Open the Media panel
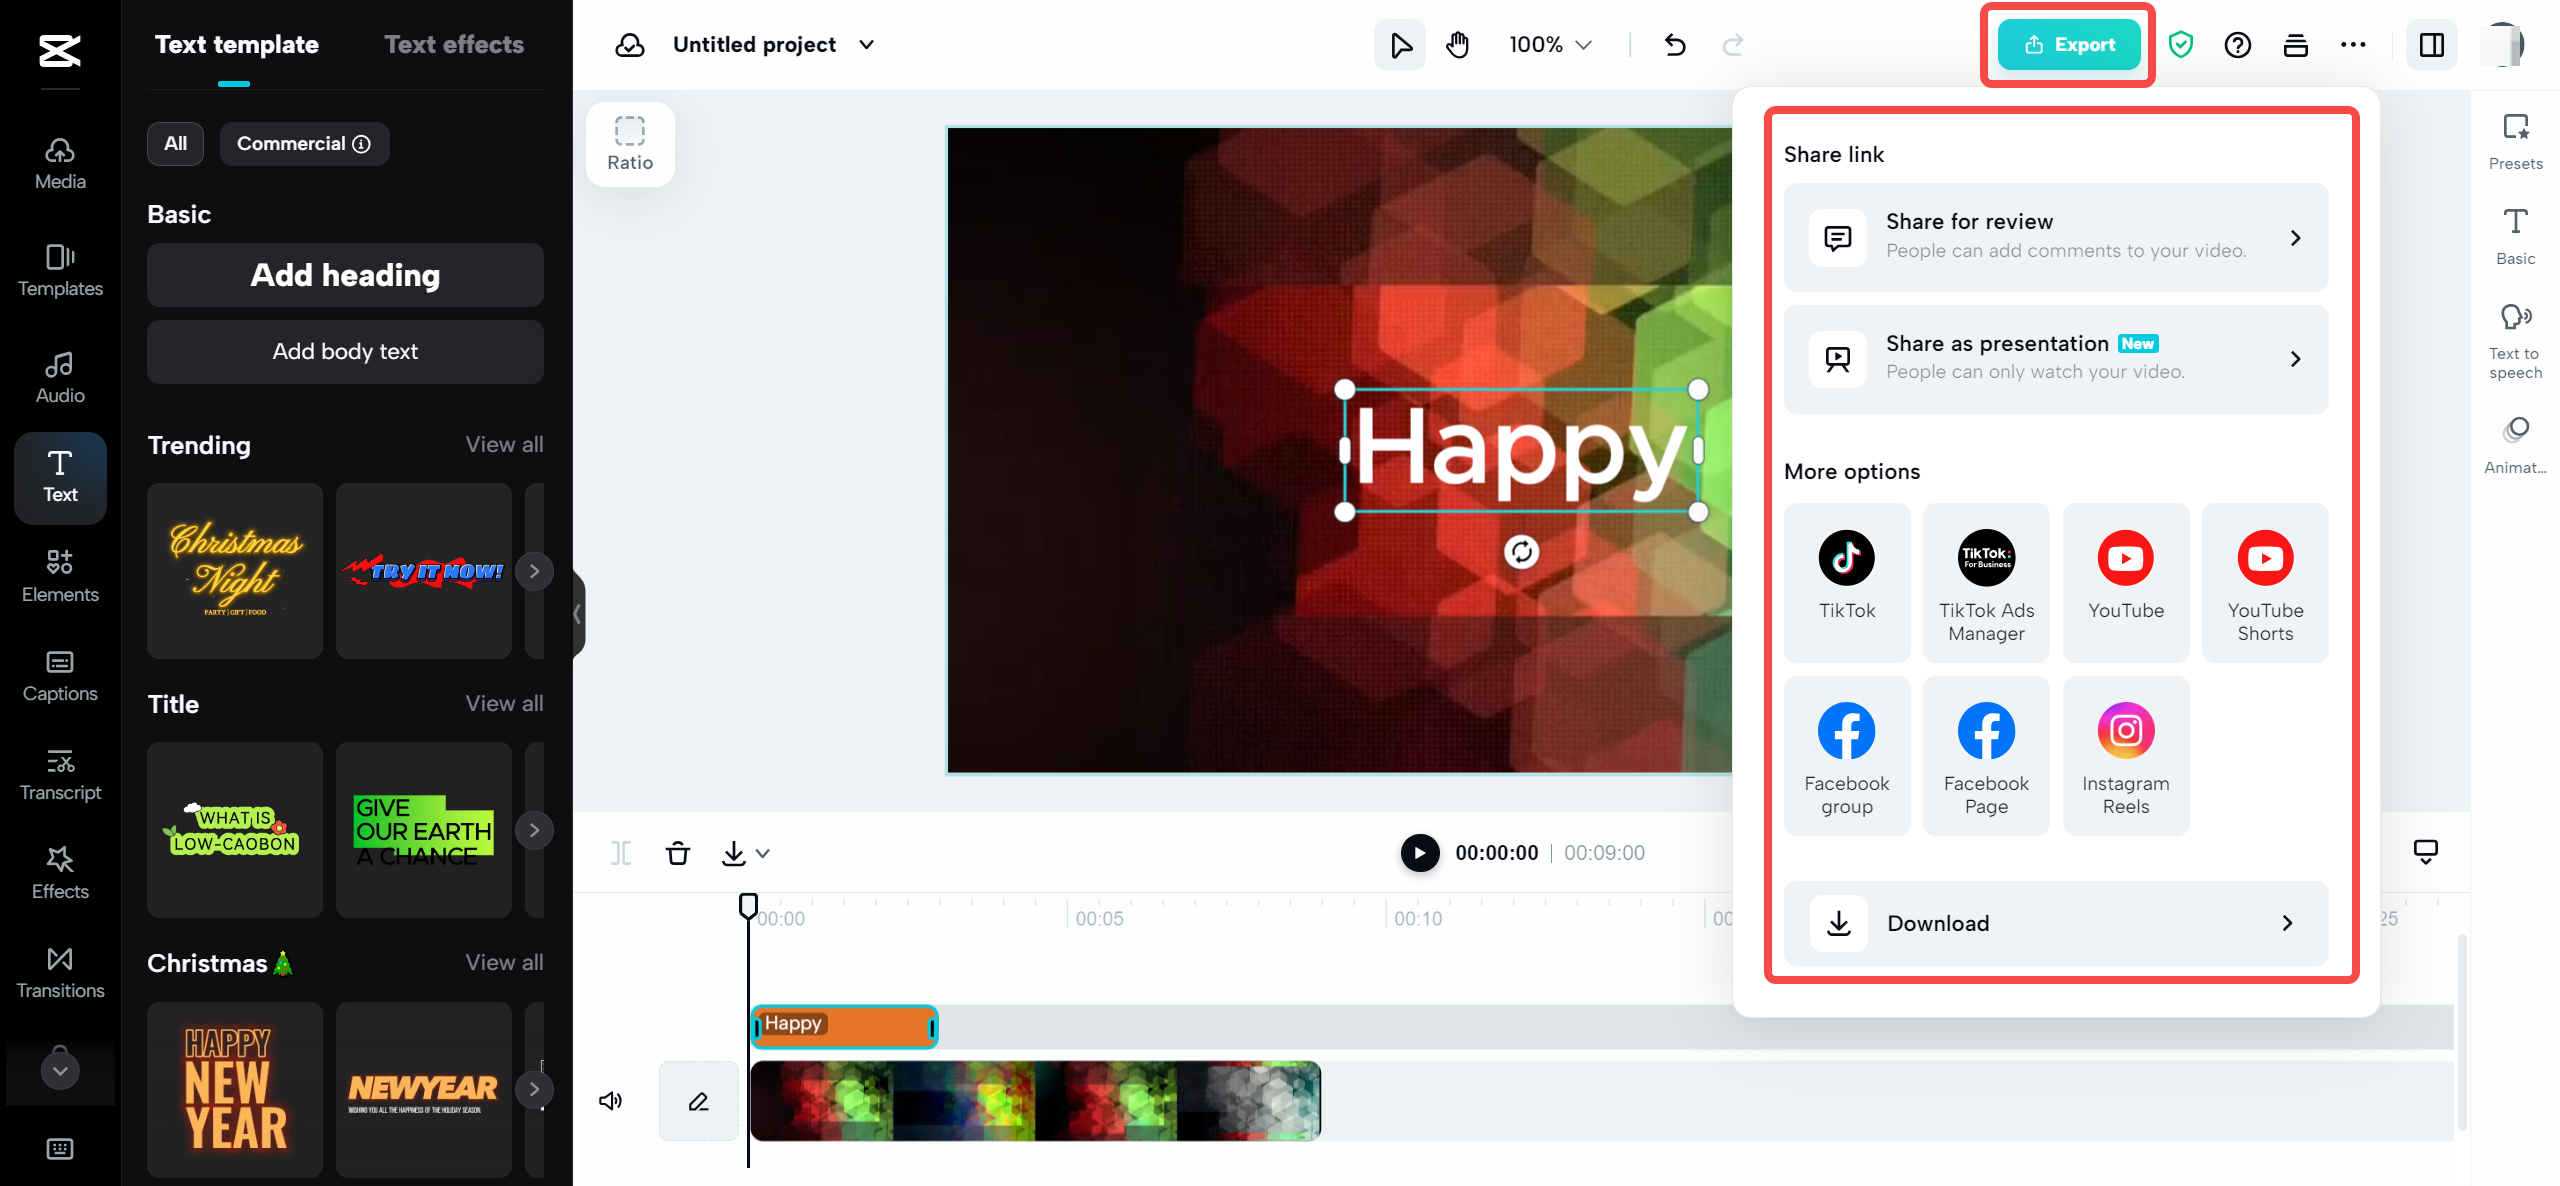Screen dimensions: 2560x1186 (59, 162)
